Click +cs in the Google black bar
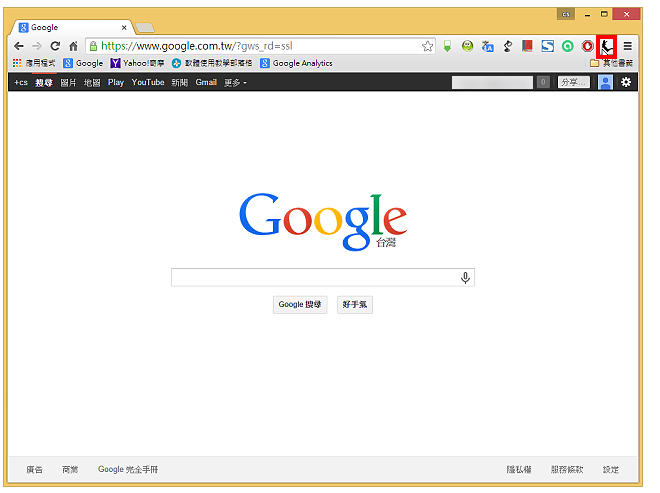Screen dimensions: 660x493 21,83
